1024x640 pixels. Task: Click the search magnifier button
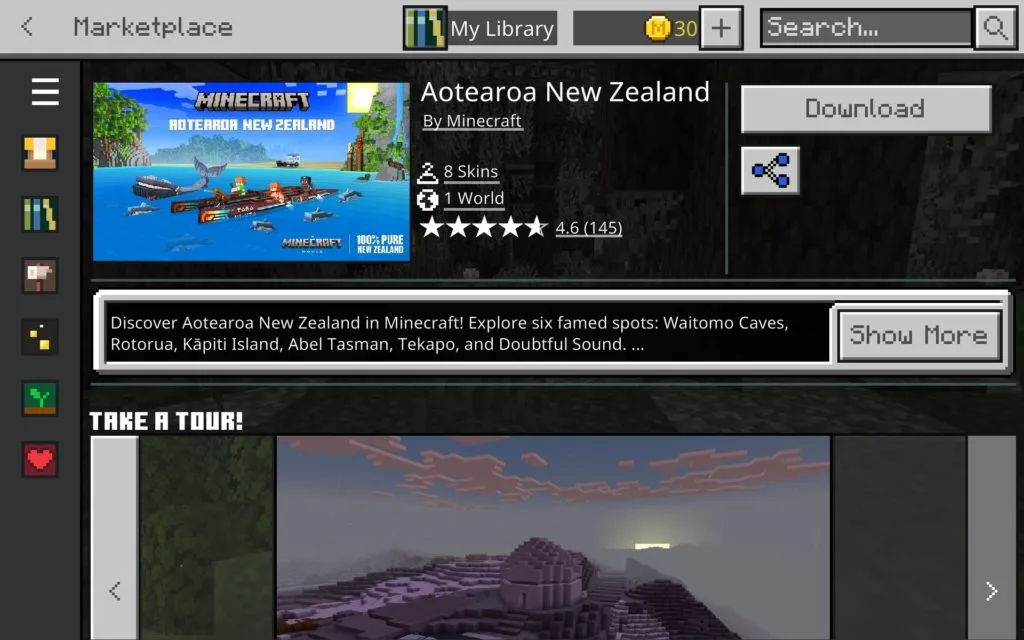pyautogui.click(x=995, y=27)
